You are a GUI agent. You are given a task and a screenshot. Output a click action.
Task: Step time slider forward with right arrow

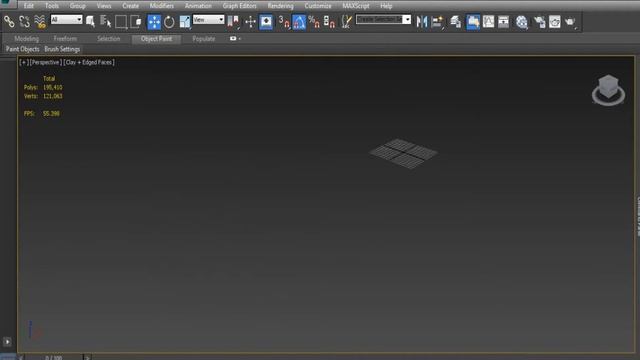87,358
